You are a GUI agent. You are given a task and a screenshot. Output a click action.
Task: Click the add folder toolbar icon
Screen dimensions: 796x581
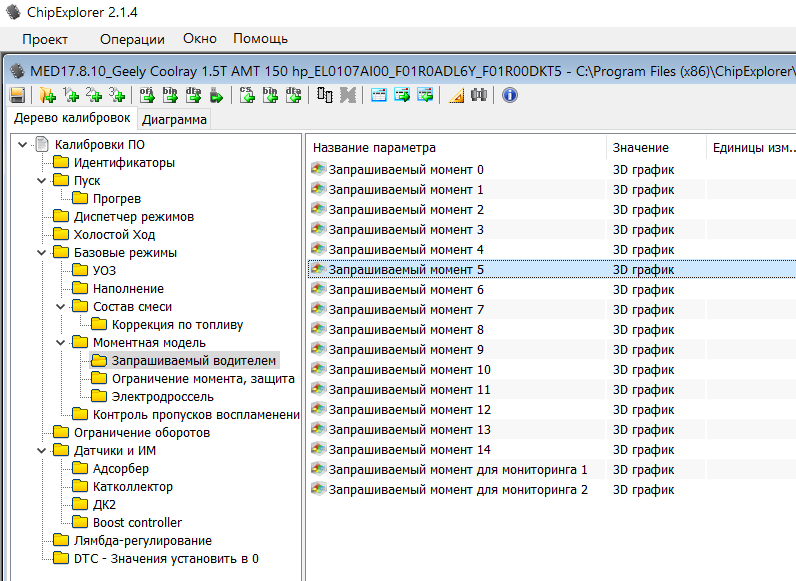point(46,95)
